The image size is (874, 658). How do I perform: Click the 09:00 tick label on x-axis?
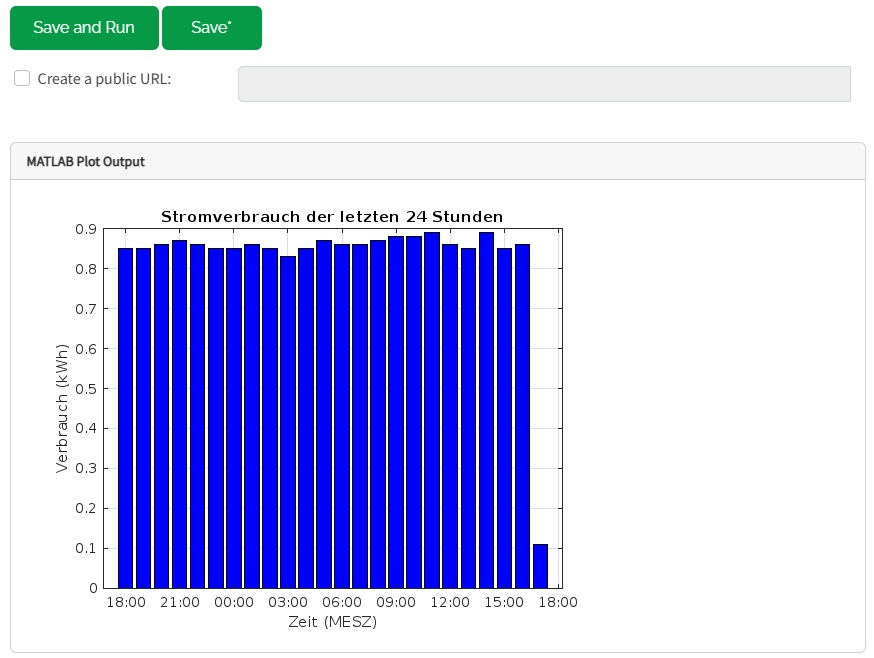396,603
